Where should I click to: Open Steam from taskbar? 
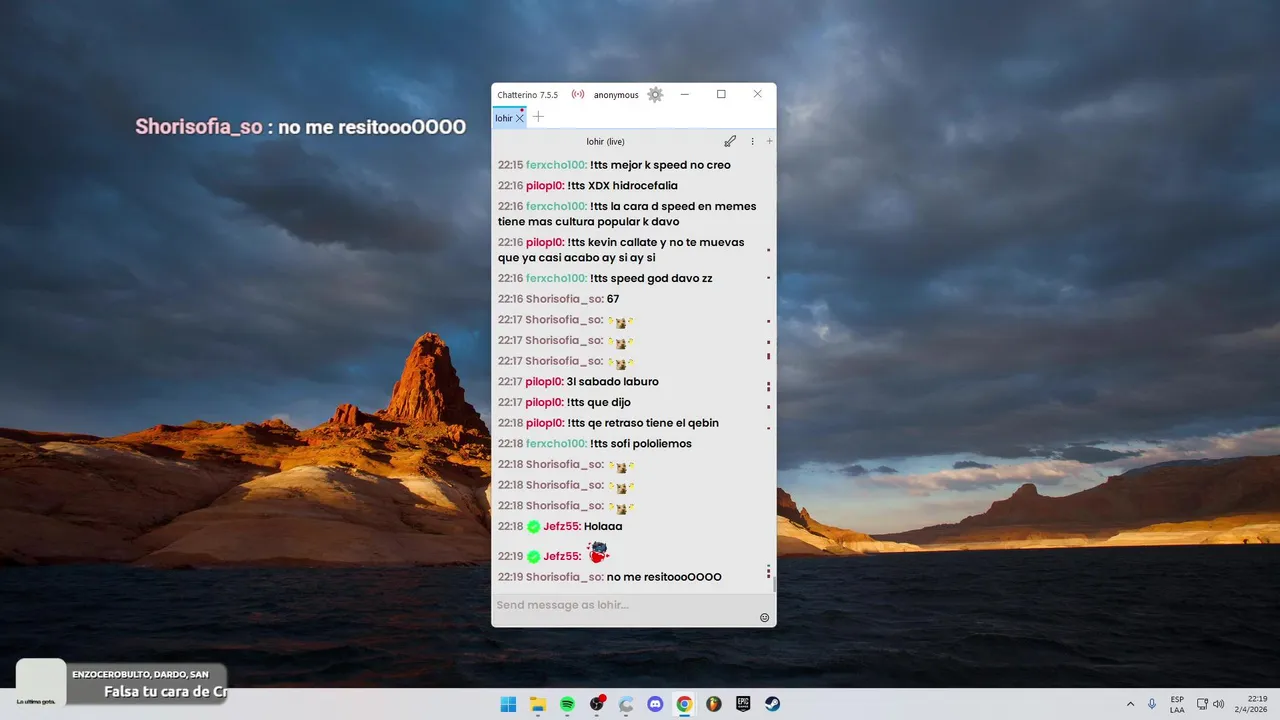[x=773, y=704]
